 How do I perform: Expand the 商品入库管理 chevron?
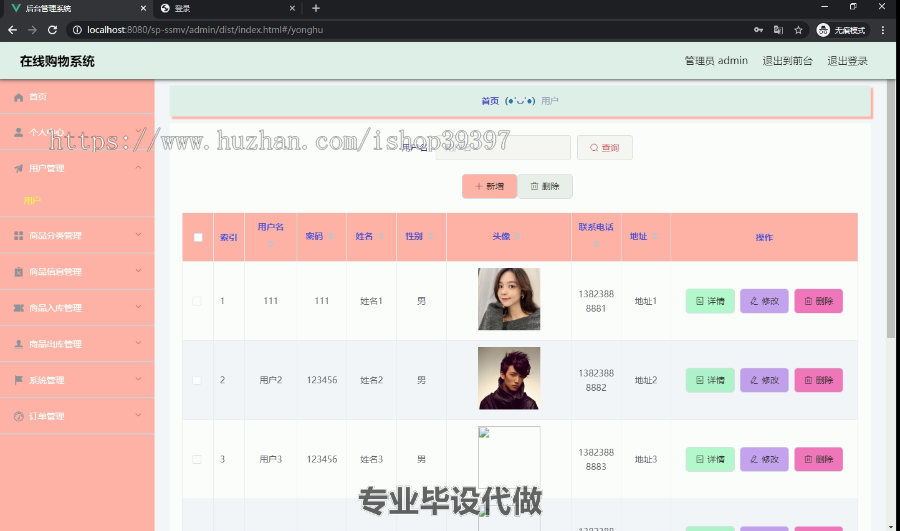click(138, 307)
